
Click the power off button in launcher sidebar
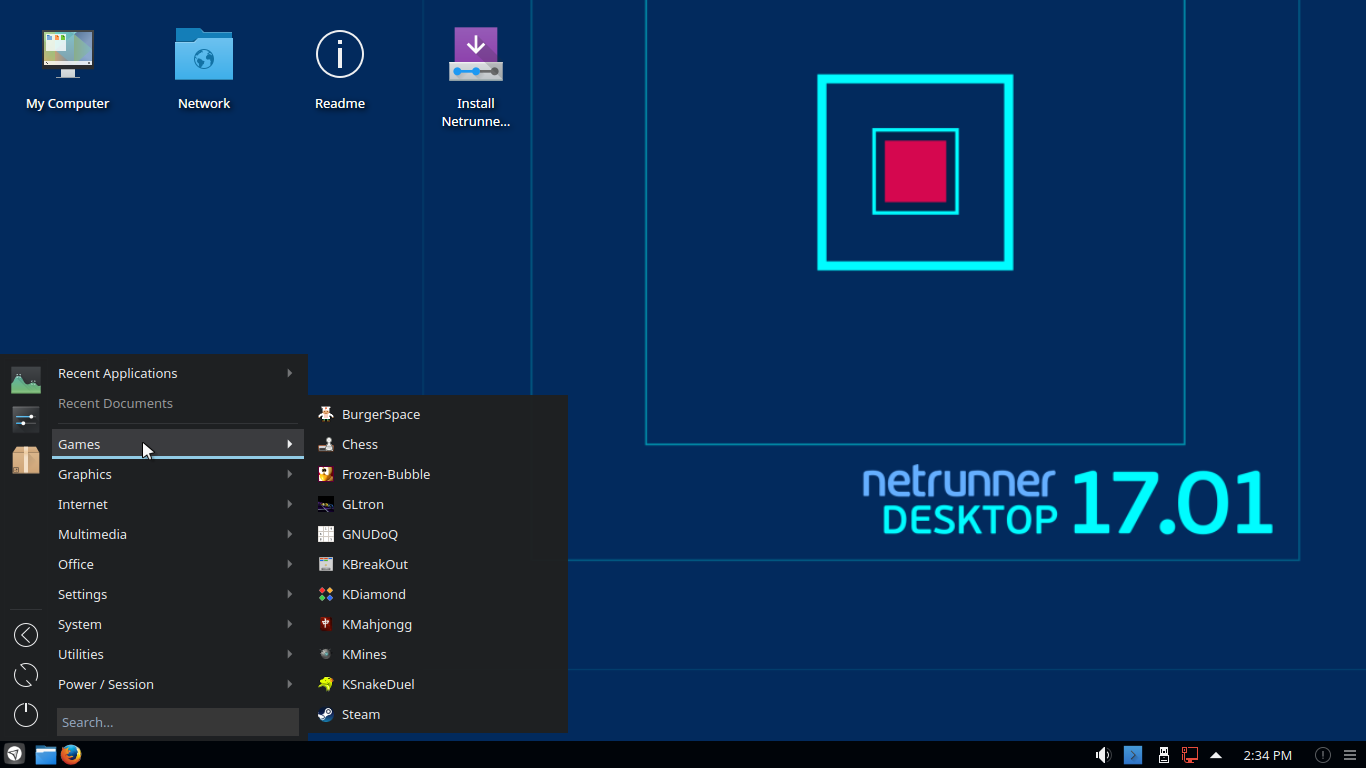pos(25,715)
